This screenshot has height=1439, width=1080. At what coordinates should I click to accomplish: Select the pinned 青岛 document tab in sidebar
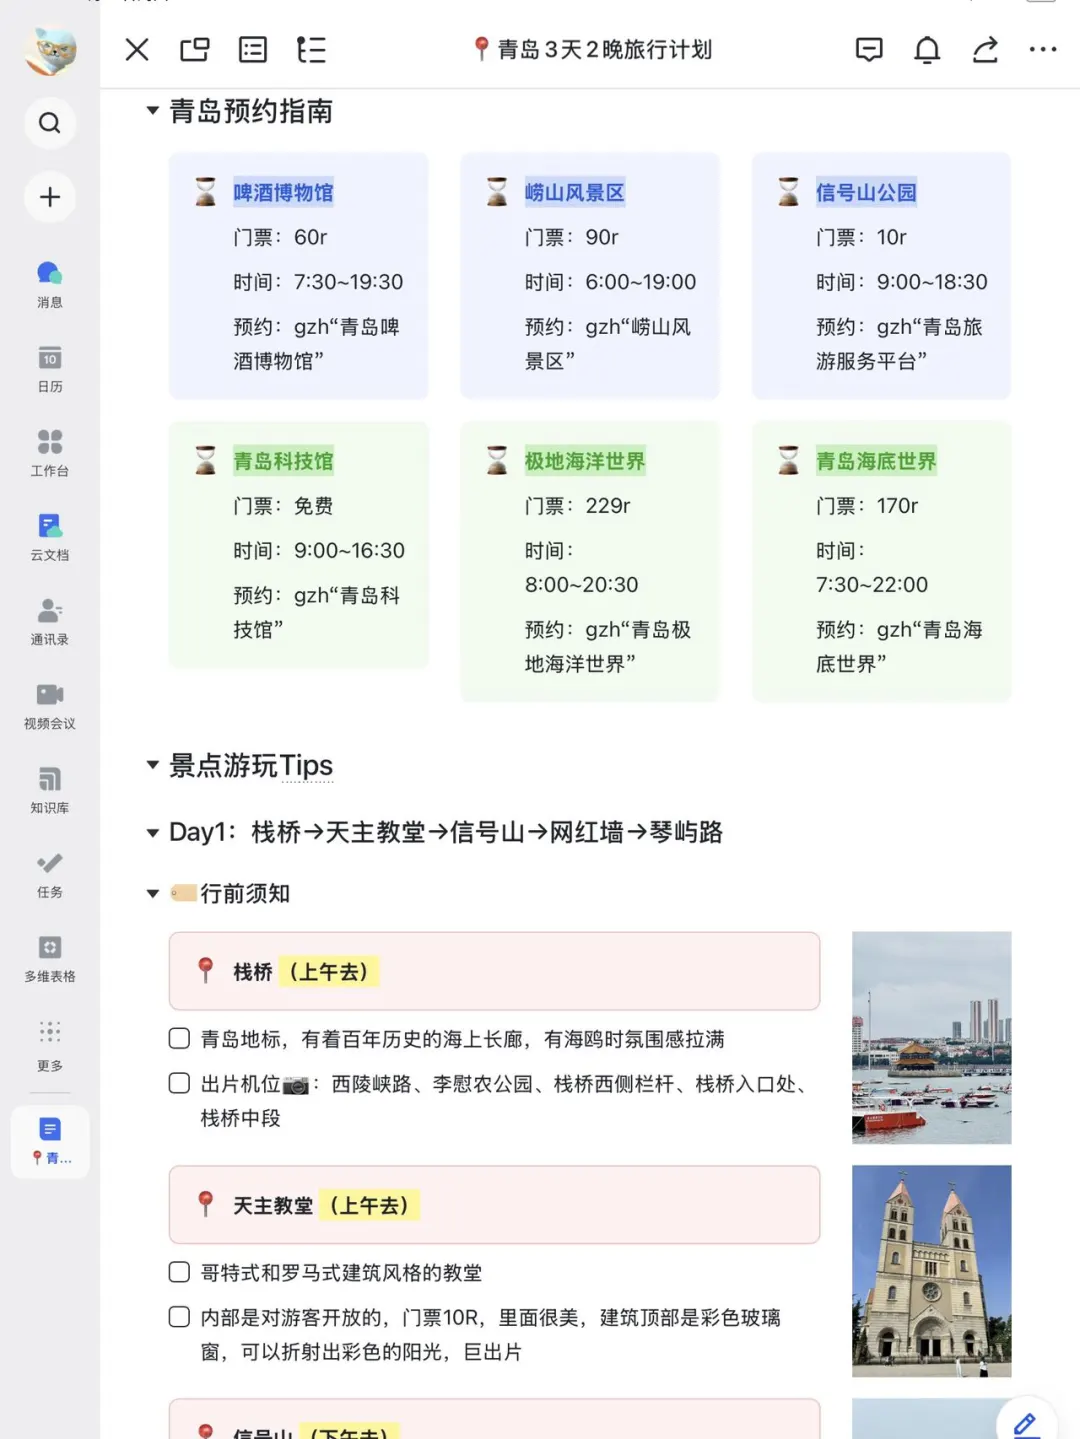[50, 1141]
